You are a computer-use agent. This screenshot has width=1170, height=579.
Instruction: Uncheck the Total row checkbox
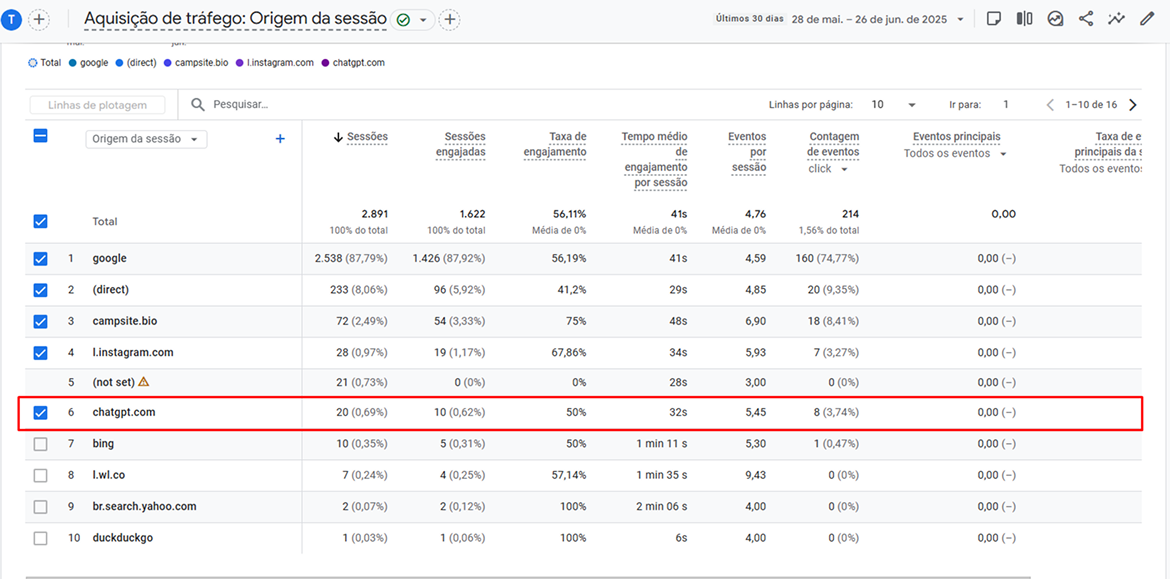point(41,222)
